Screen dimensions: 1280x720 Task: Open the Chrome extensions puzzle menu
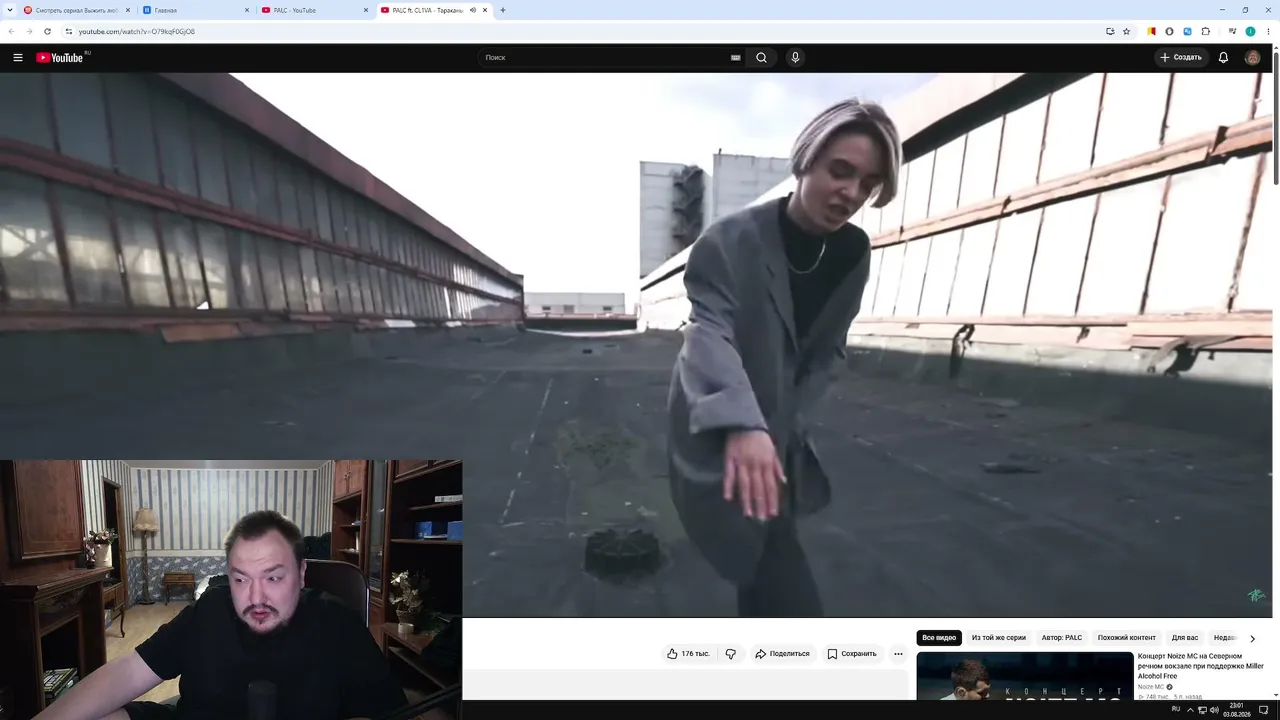point(1205,31)
